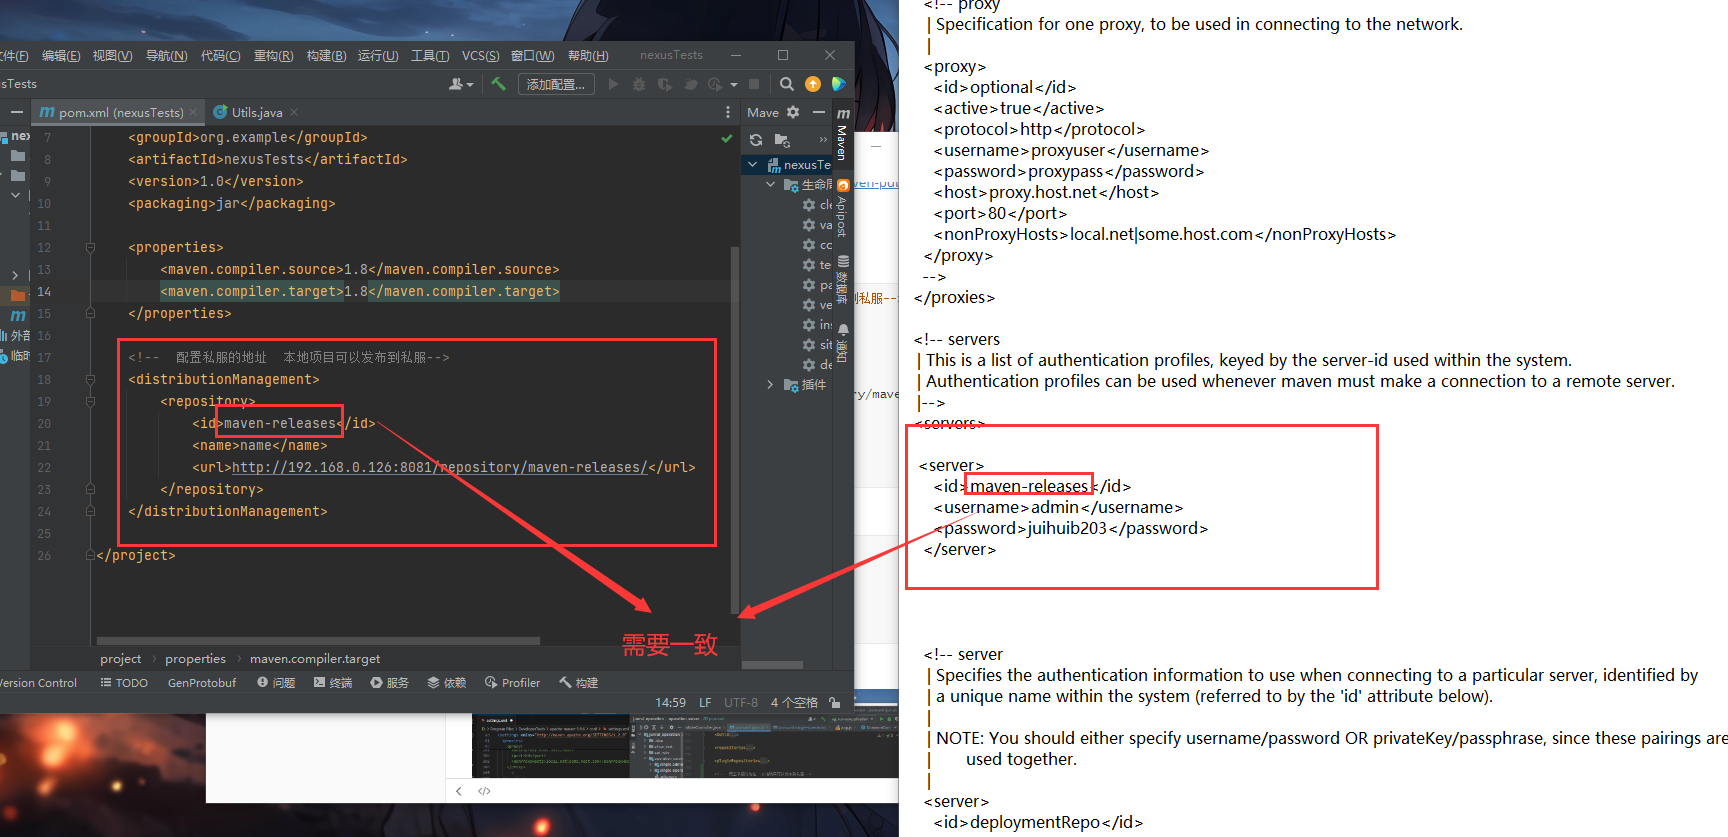This screenshot has width=1728, height=837.
Task: Click the properties breadcrumb
Action: tap(195, 658)
